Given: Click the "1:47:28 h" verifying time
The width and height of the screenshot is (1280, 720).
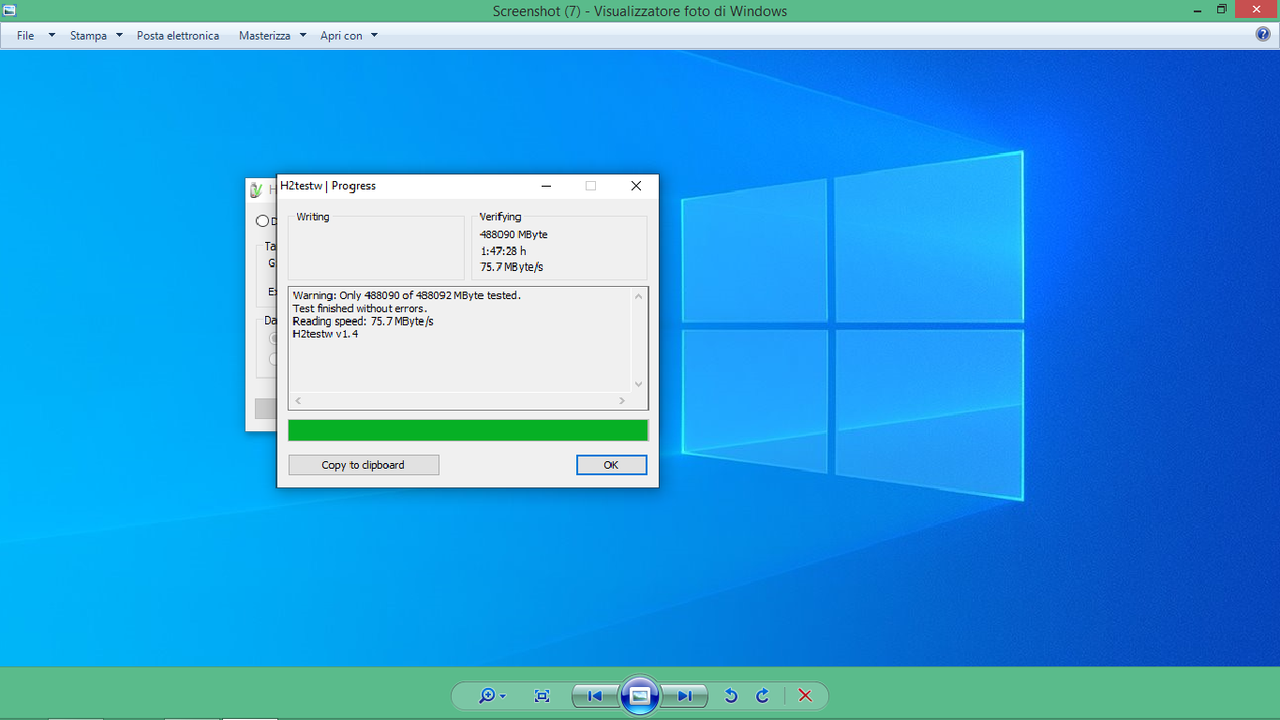Looking at the screenshot, I should pos(503,251).
